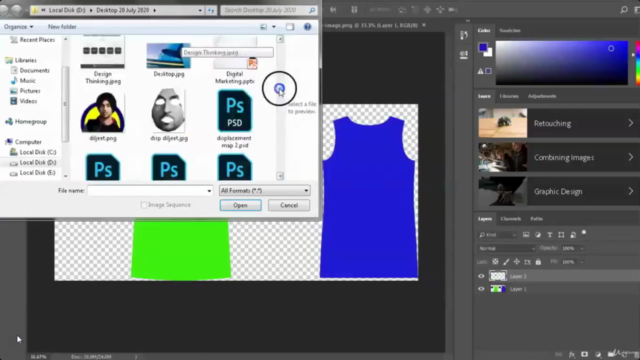
Task: Click the 3D pan camera icon in options bar
Action: (x=427, y=9)
